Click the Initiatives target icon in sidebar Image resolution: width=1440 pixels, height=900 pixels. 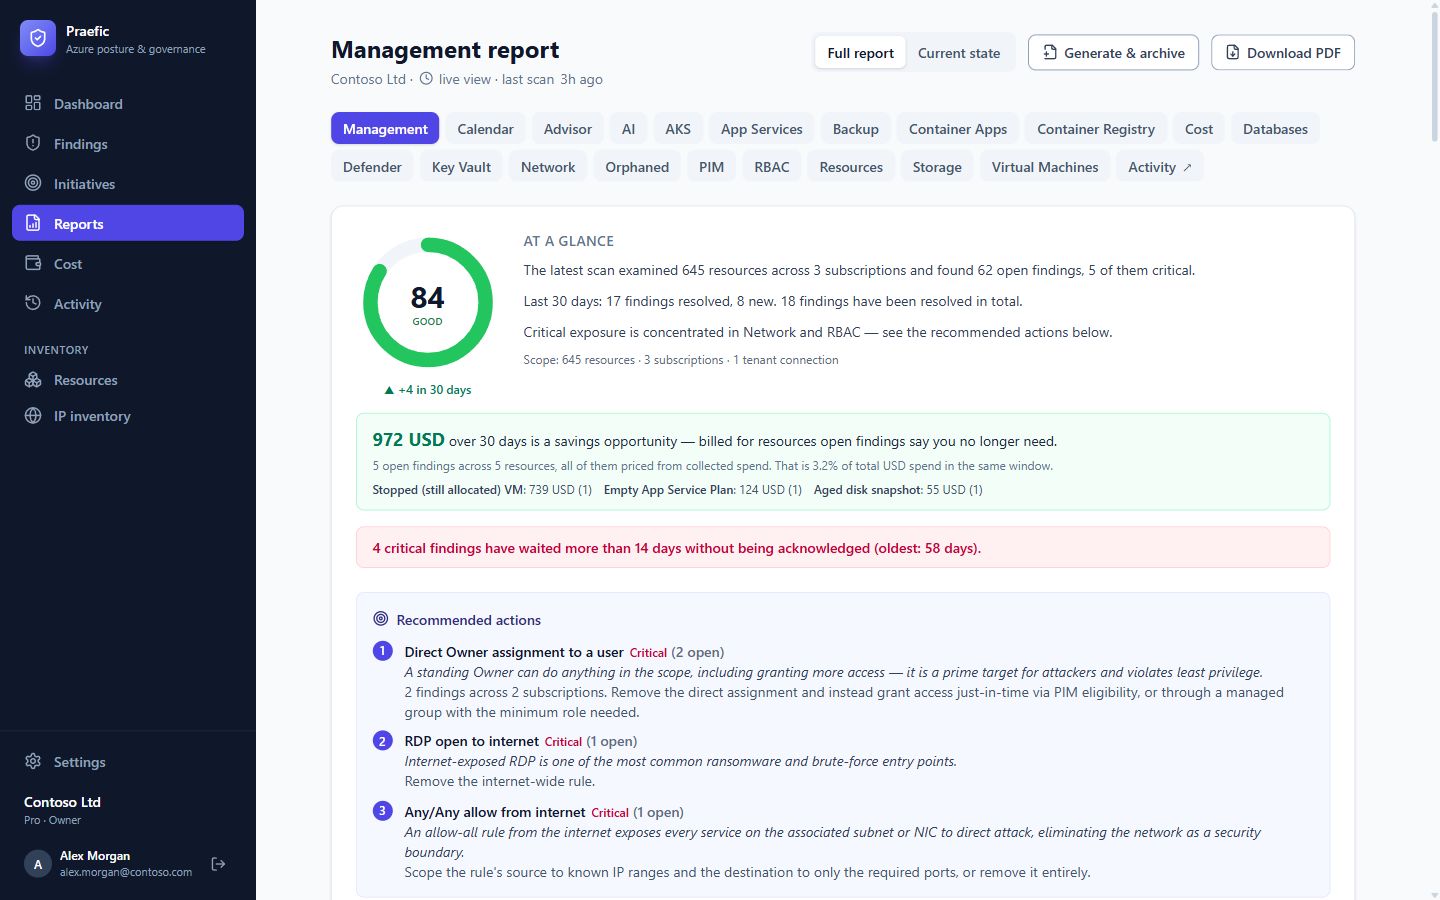(33, 183)
